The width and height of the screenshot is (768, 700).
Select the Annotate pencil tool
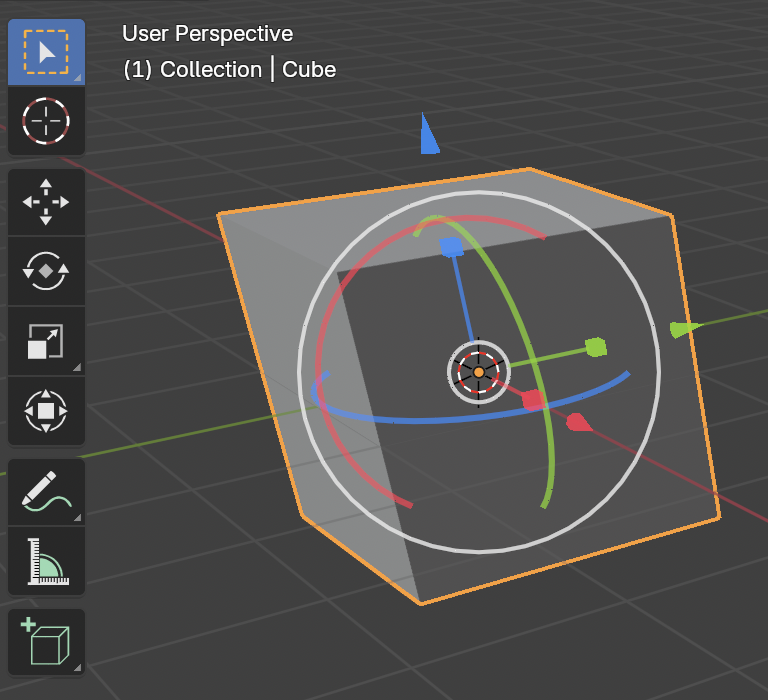tap(46, 491)
